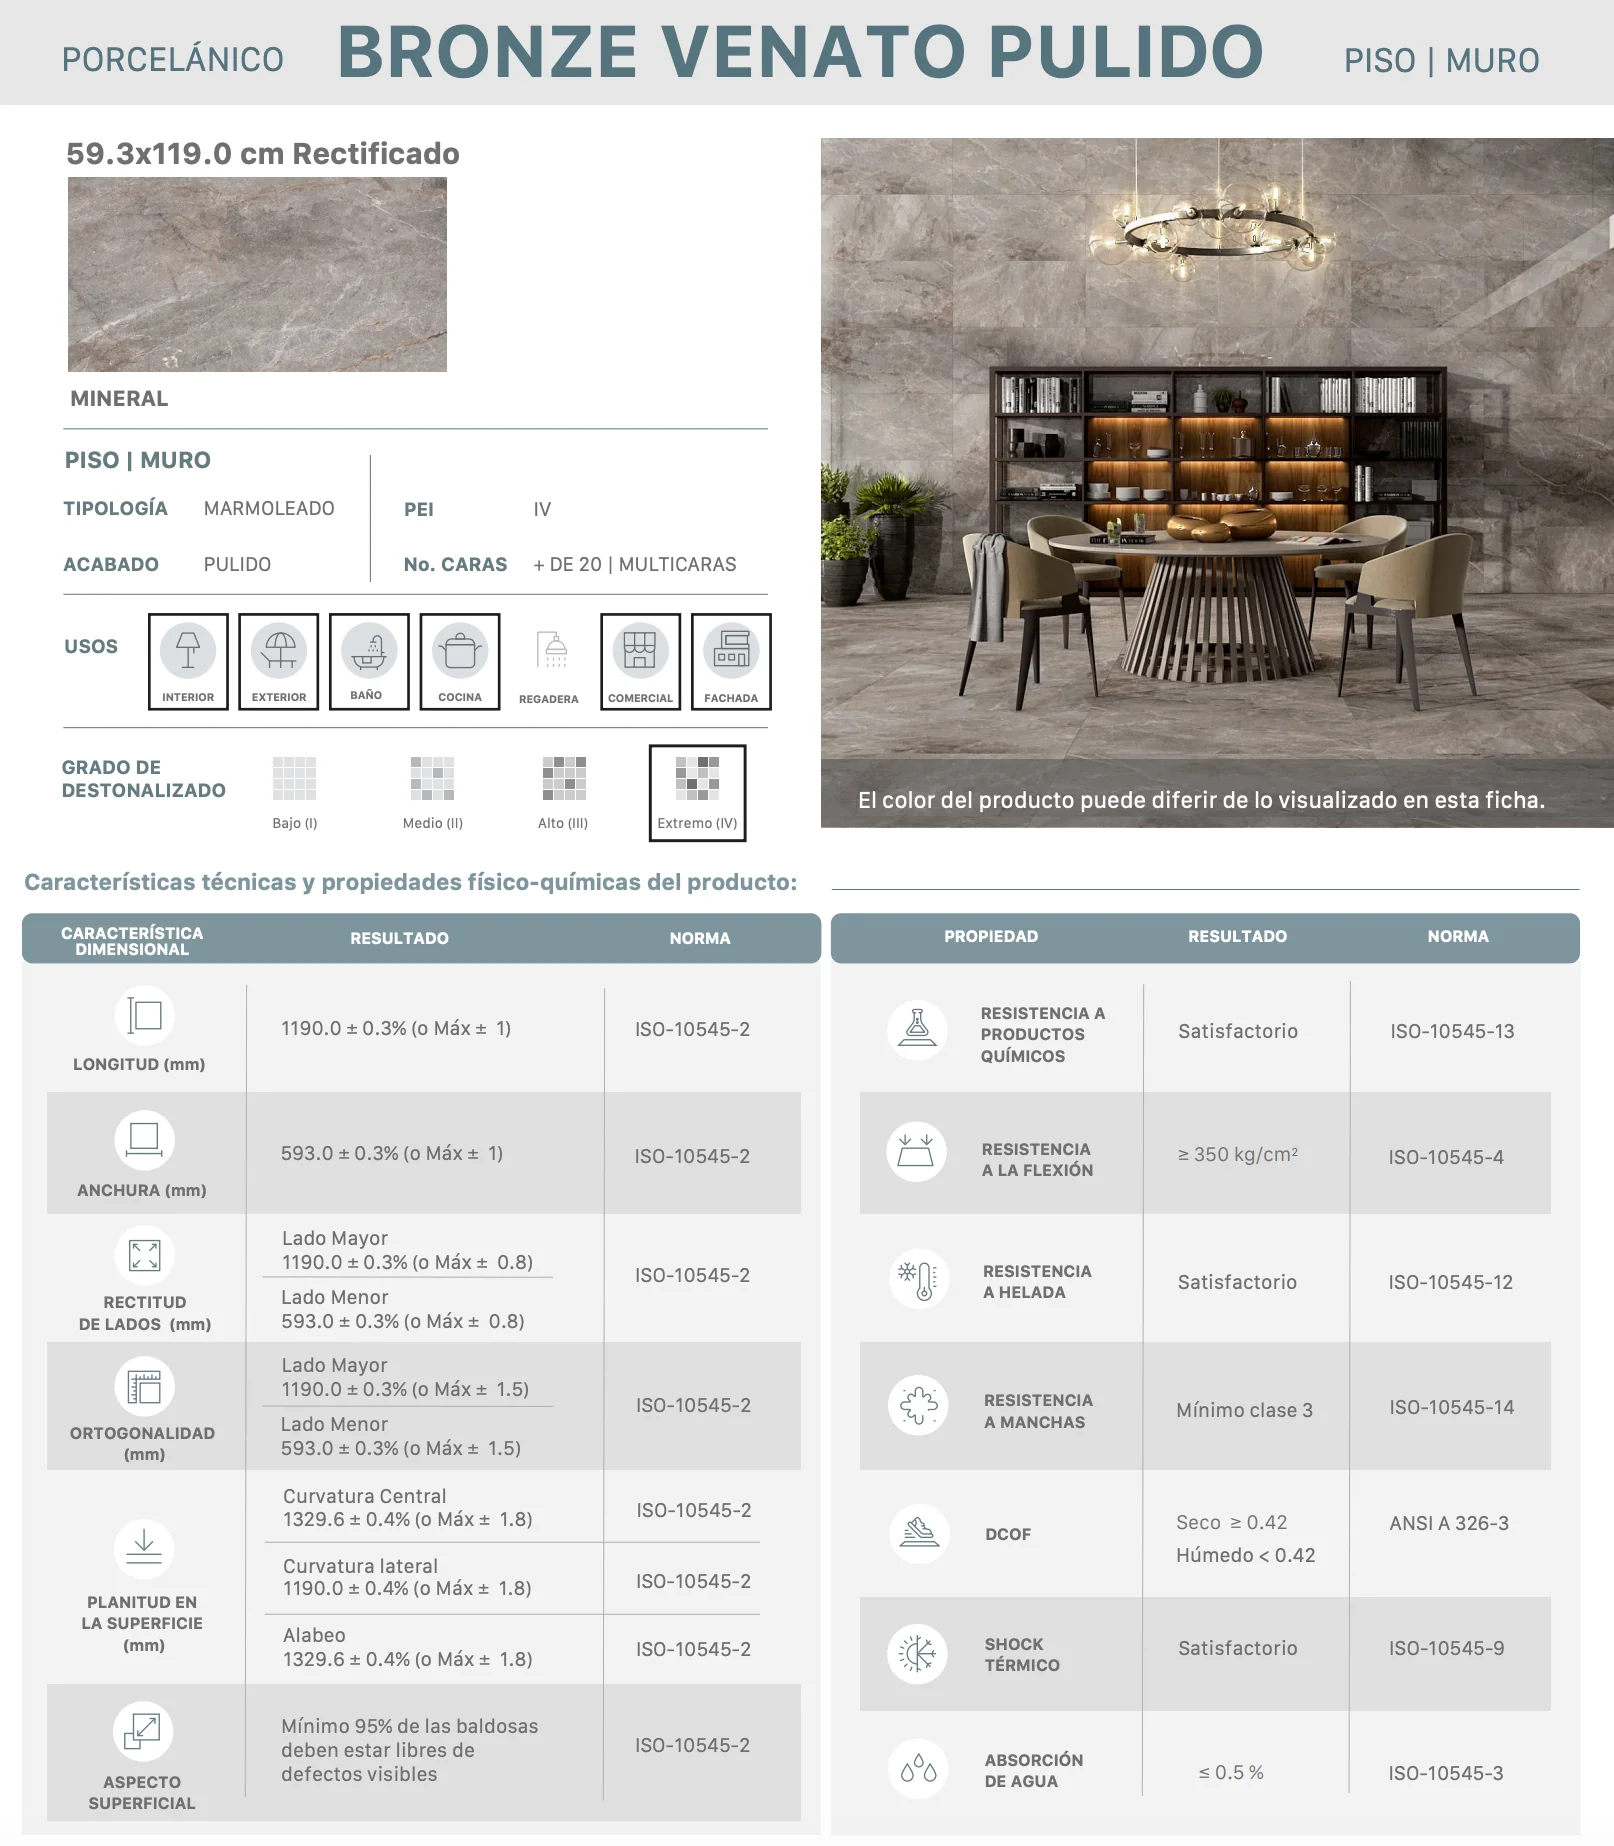The image size is (1614, 1846).
Task: Click the PROPIEDAD column header
Action: 991,936
